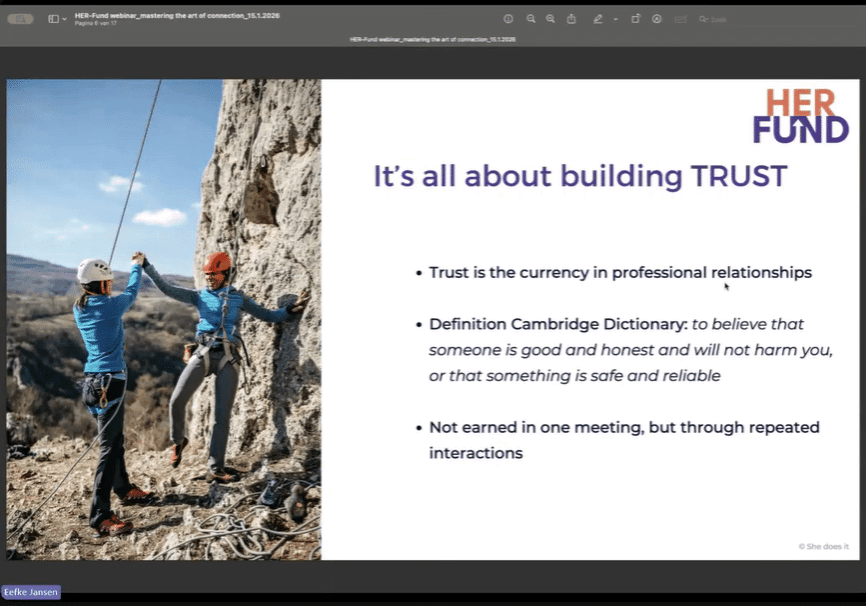
Task: Expand the sidebar view options chevron
Action: (x=65, y=19)
